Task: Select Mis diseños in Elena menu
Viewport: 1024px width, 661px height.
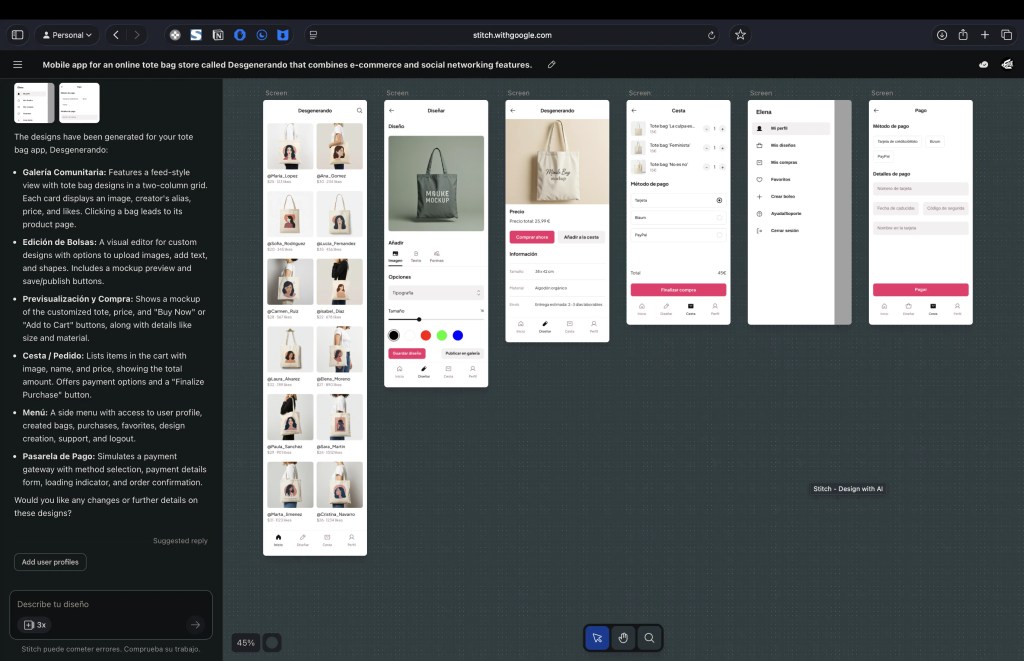Action: [782, 146]
